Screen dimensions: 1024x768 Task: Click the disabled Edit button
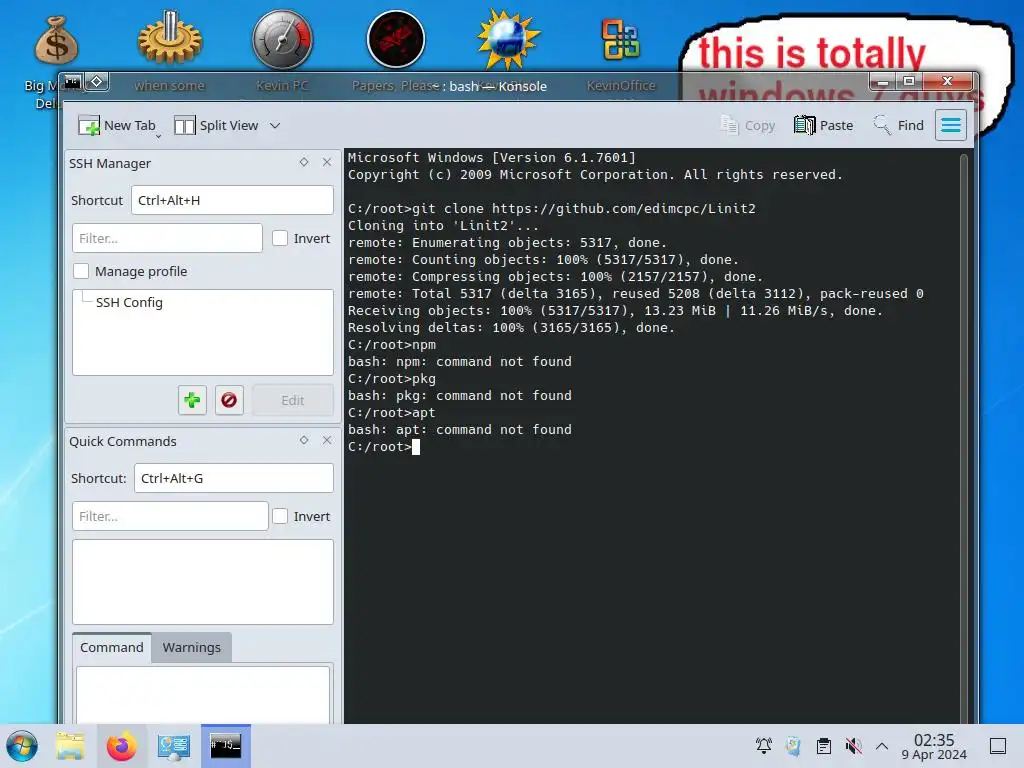pyautogui.click(x=293, y=400)
